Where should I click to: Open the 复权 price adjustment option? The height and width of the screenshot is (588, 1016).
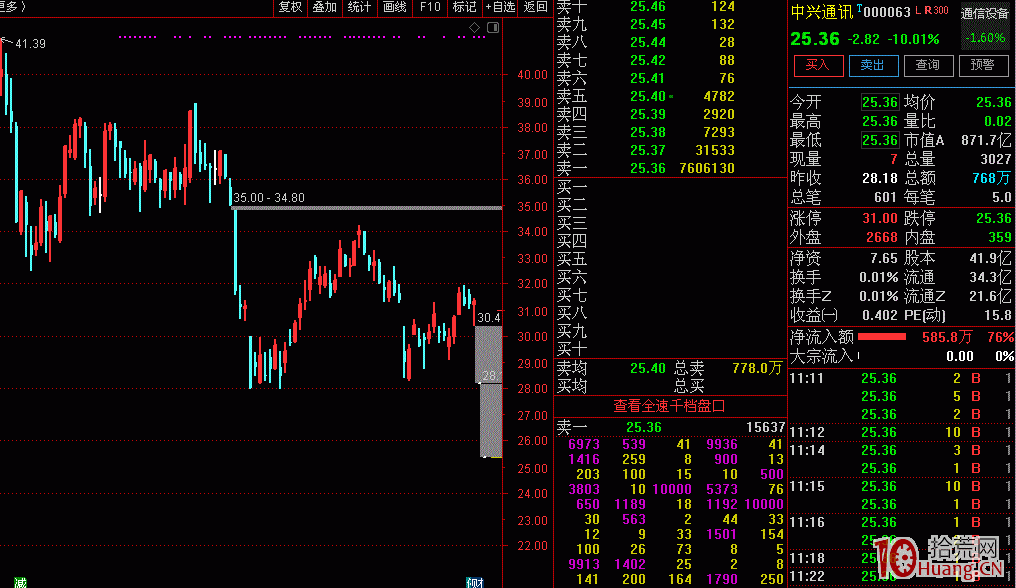(x=290, y=7)
